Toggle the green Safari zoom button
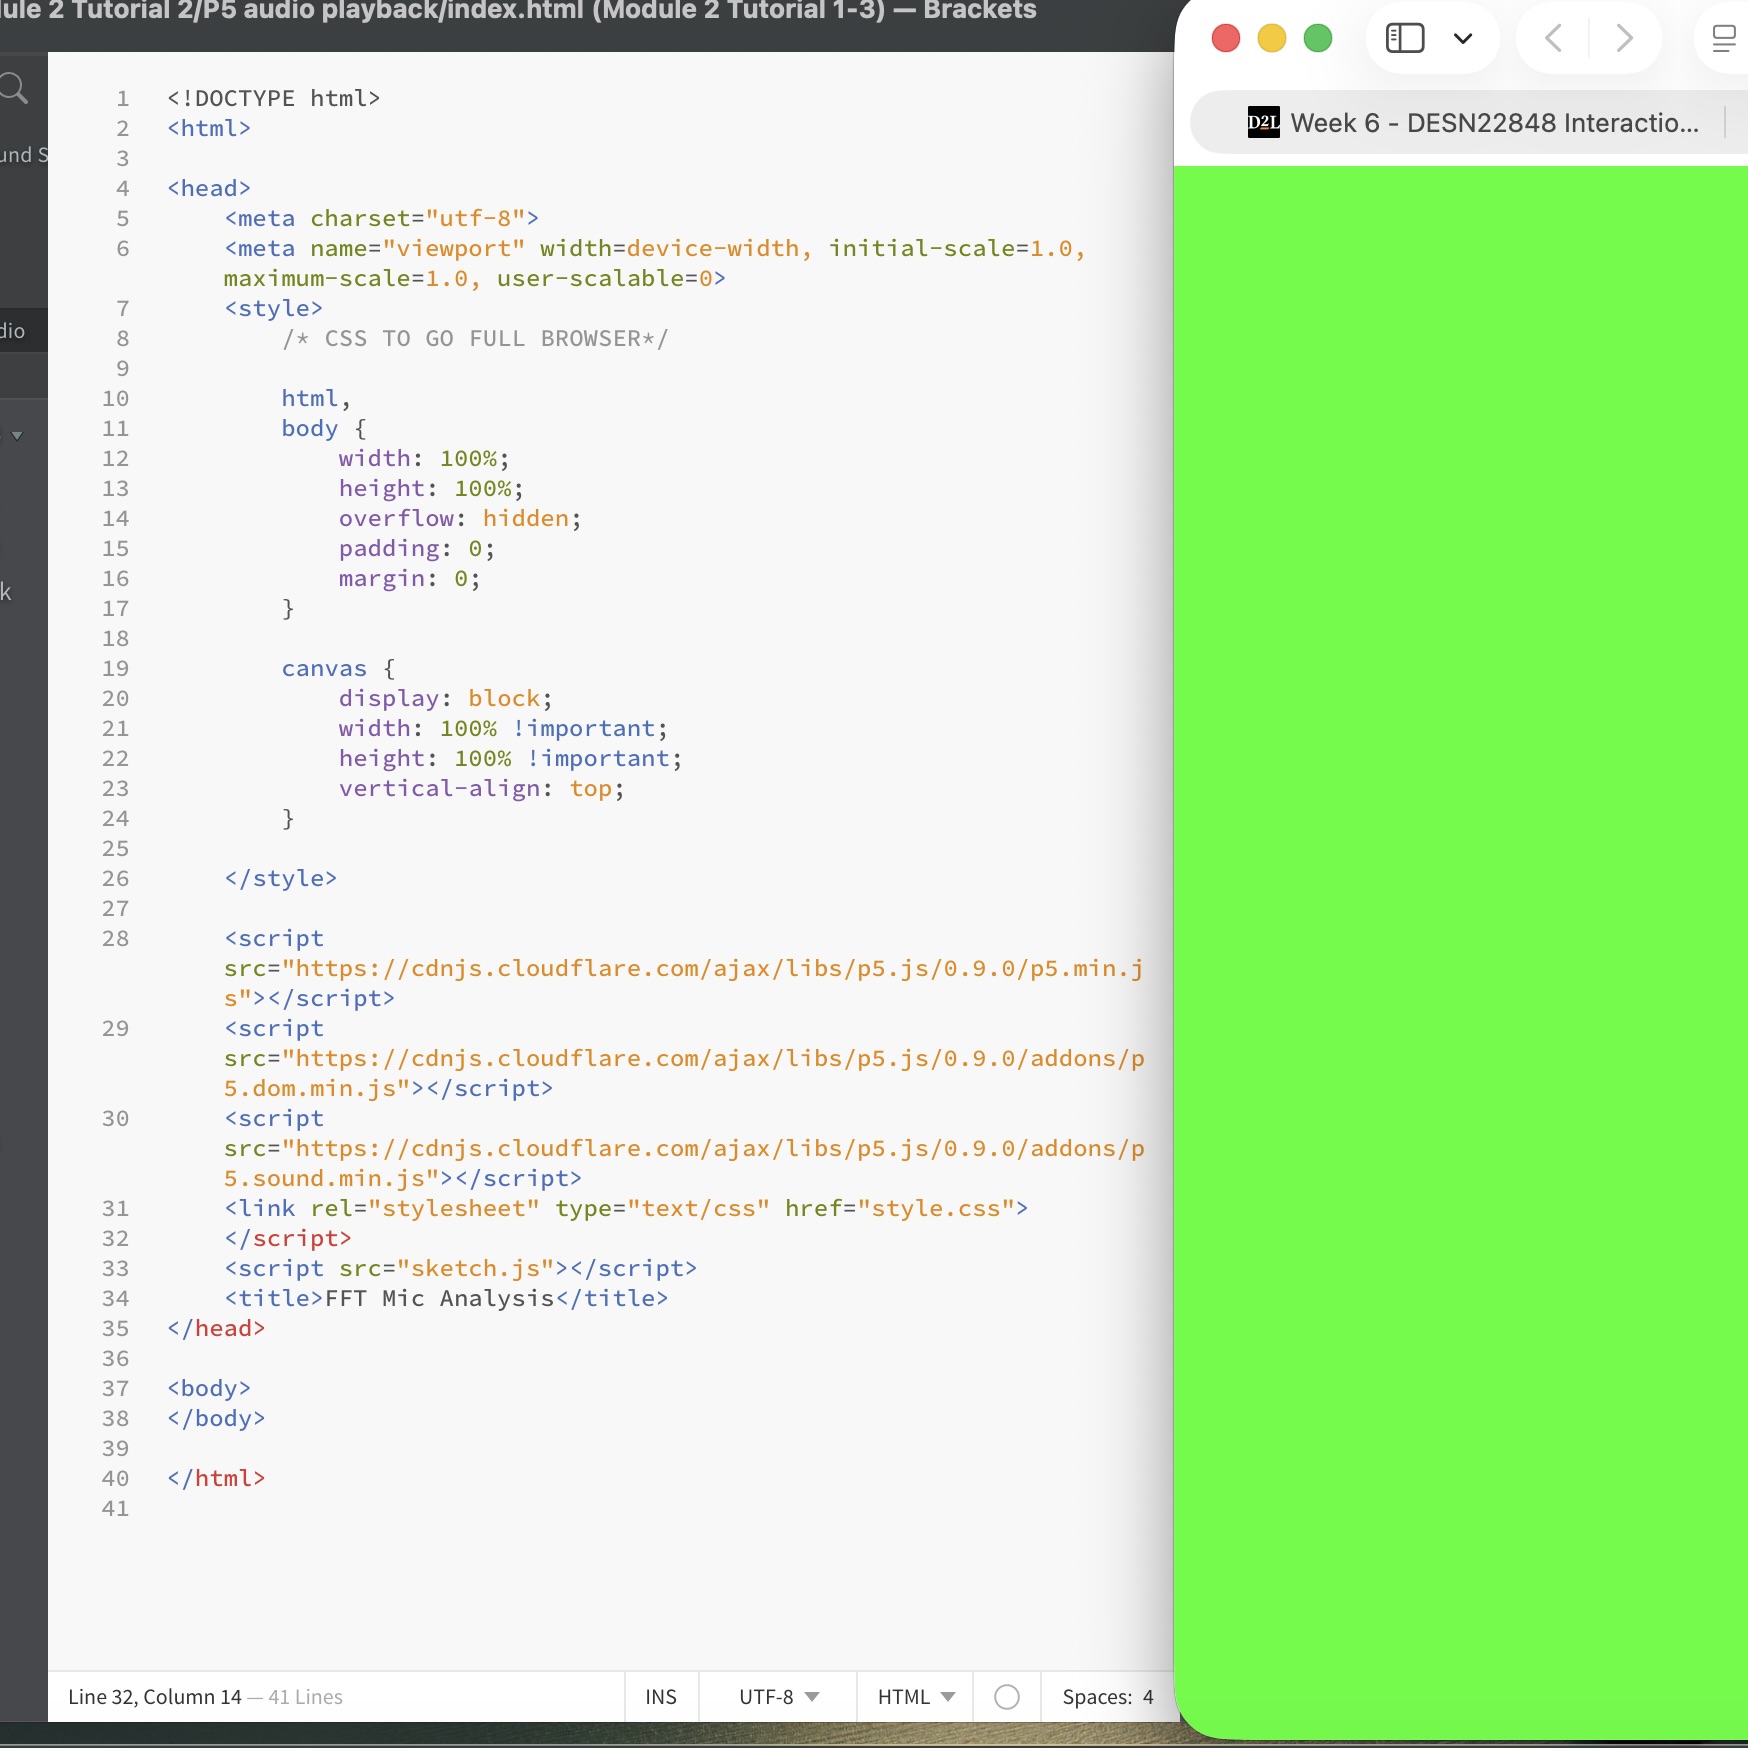Screen dimensions: 1748x1748 pyautogui.click(x=1318, y=37)
